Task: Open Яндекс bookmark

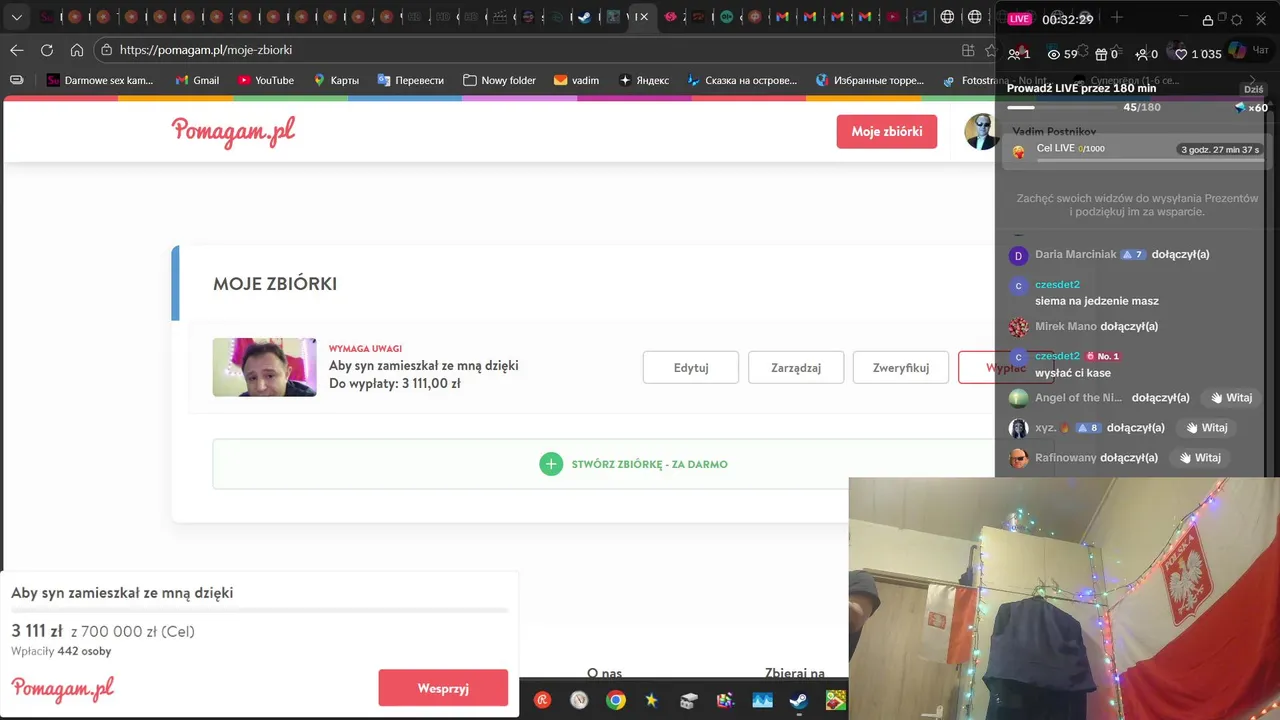Action: tap(644, 80)
